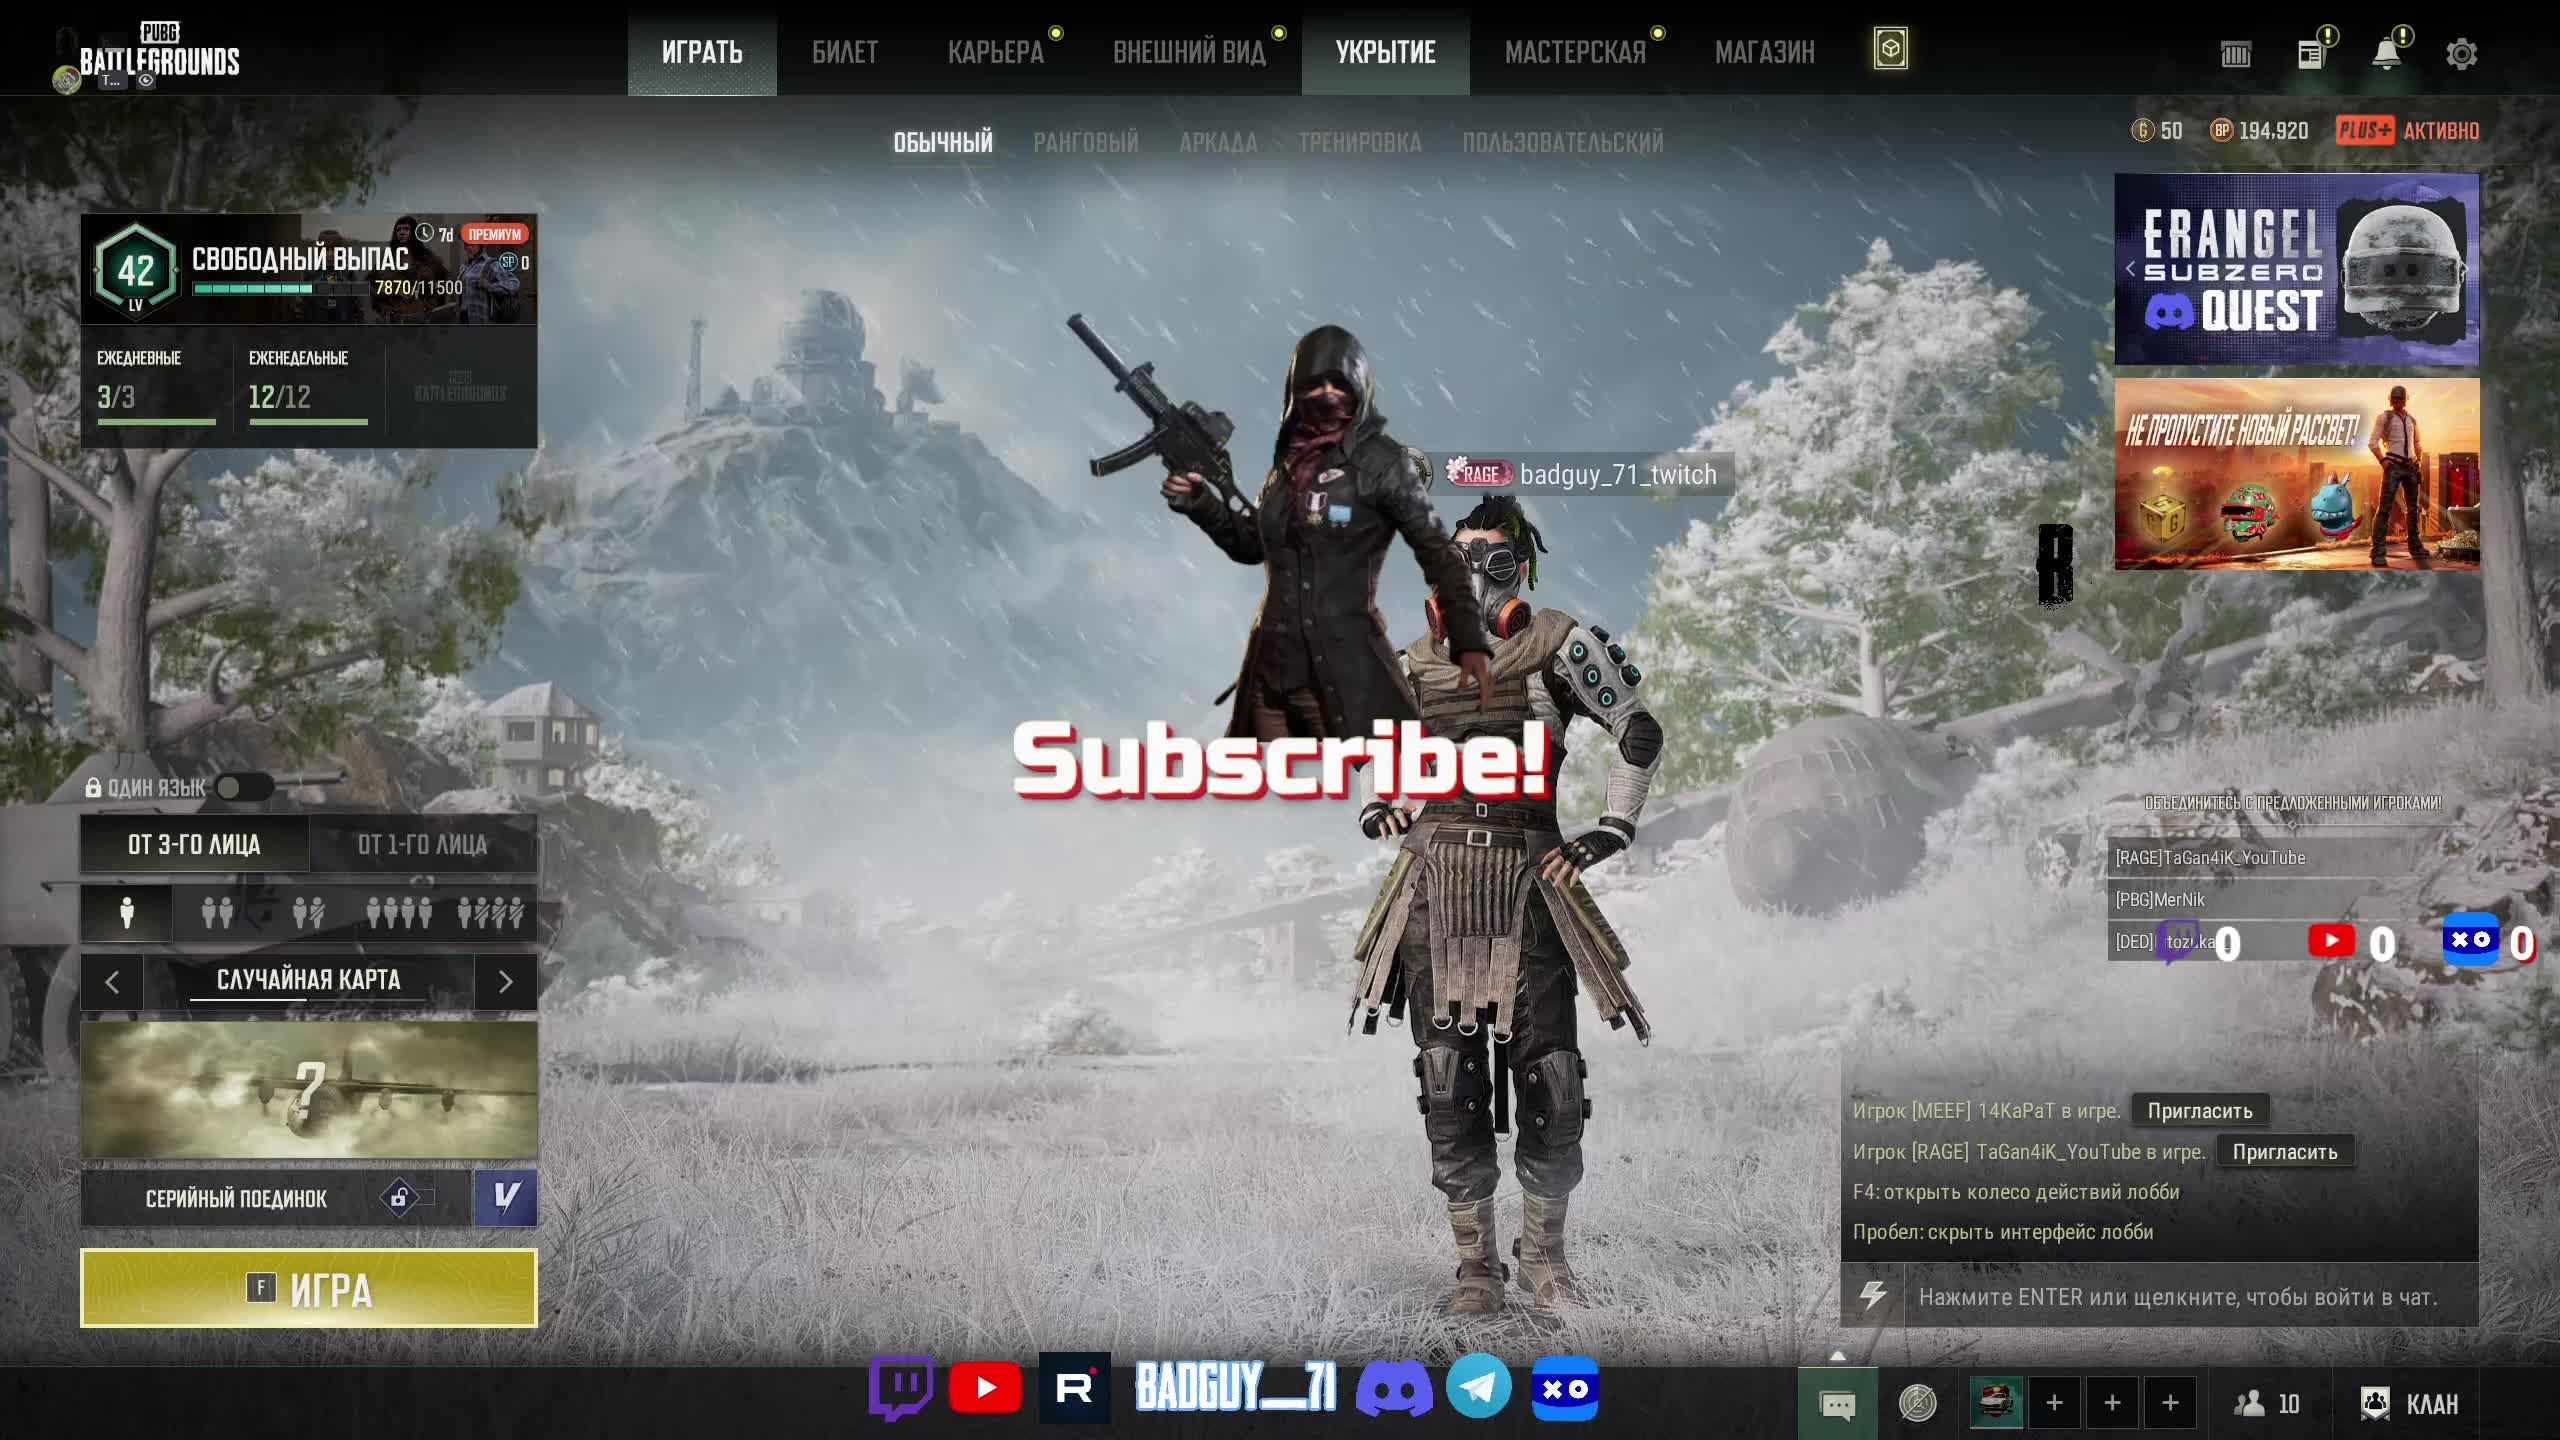Open the Магазин tab
This screenshot has width=2560, height=1440.
(1764, 52)
